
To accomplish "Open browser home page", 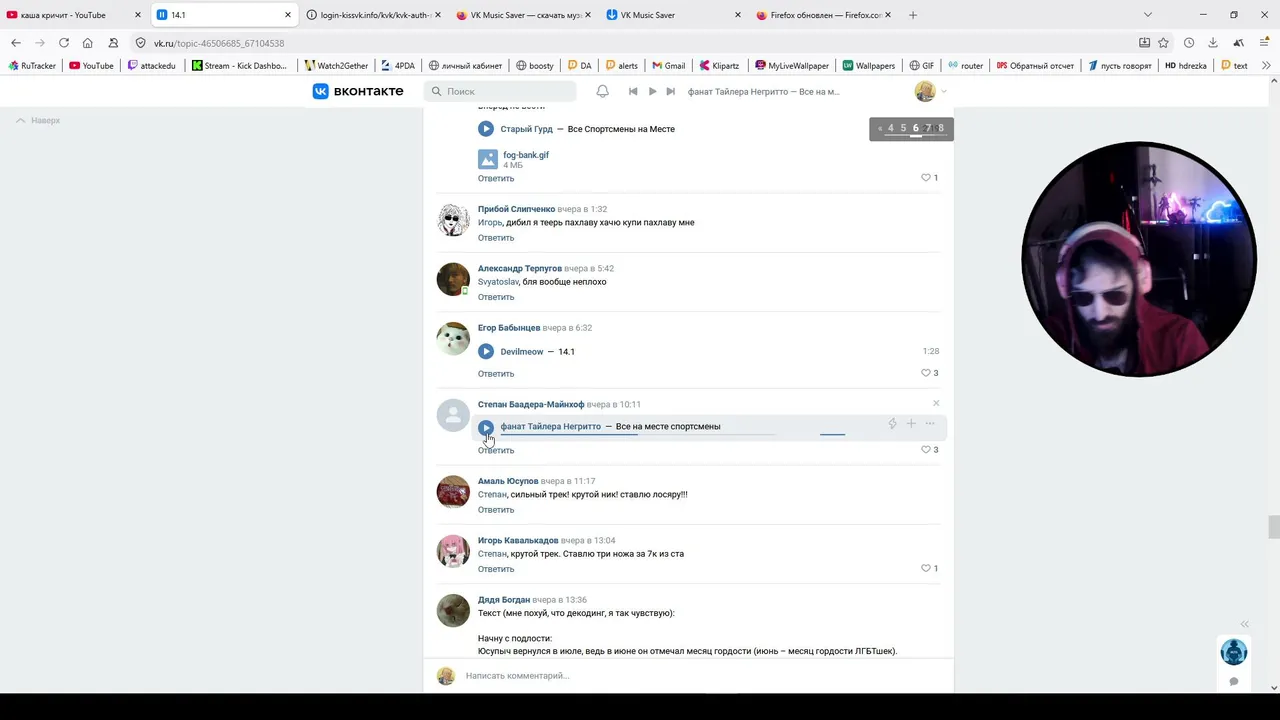I will [x=88, y=43].
